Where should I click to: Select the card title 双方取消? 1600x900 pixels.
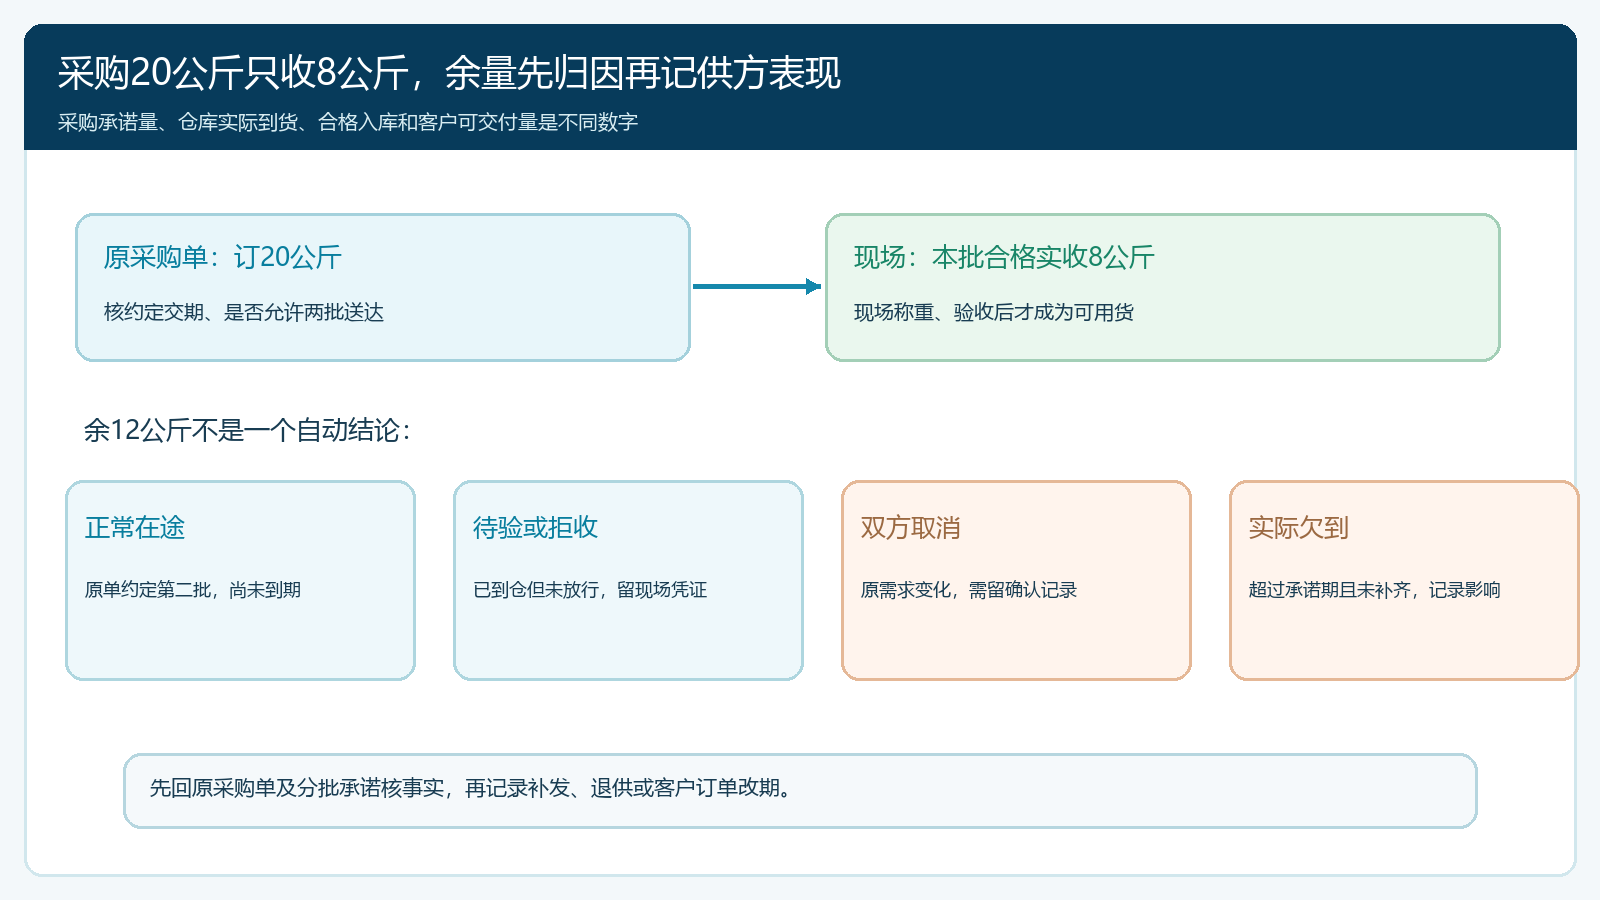pyautogui.click(x=911, y=527)
